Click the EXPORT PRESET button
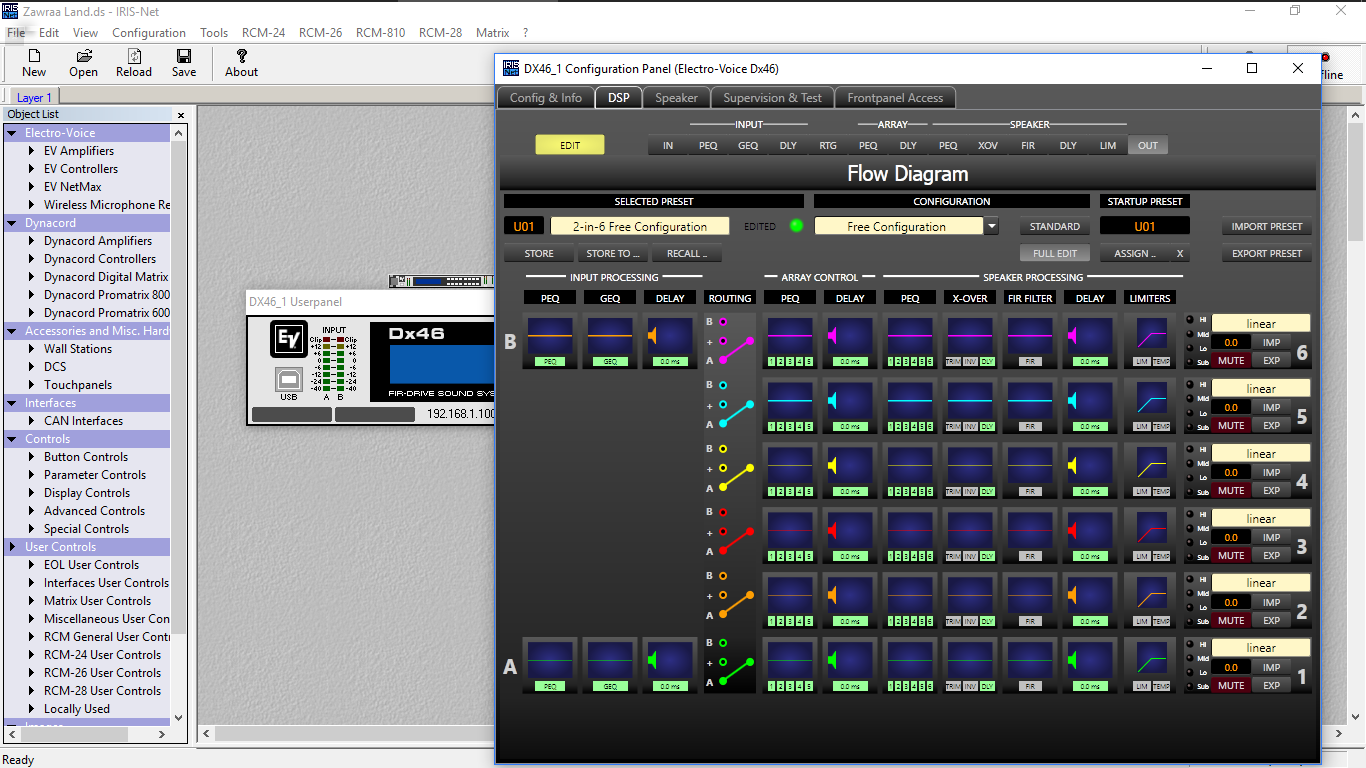This screenshot has height=768, width=1366. click(1267, 253)
